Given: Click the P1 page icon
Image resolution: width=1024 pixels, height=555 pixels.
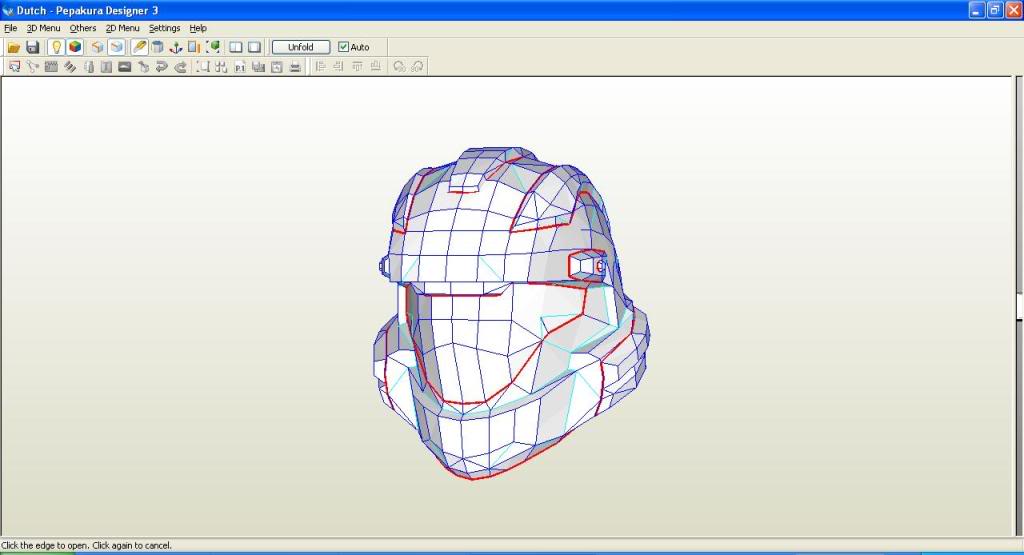Looking at the screenshot, I should coord(240,67).
